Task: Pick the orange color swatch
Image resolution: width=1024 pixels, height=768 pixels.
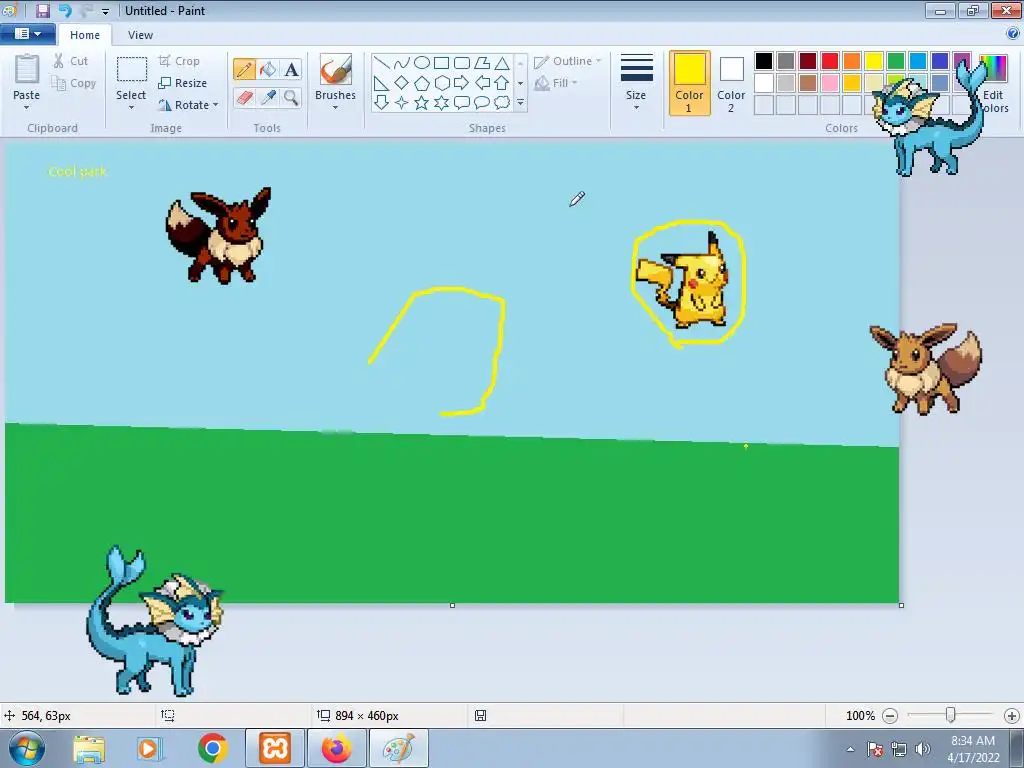Action: (x=852, y=61)
